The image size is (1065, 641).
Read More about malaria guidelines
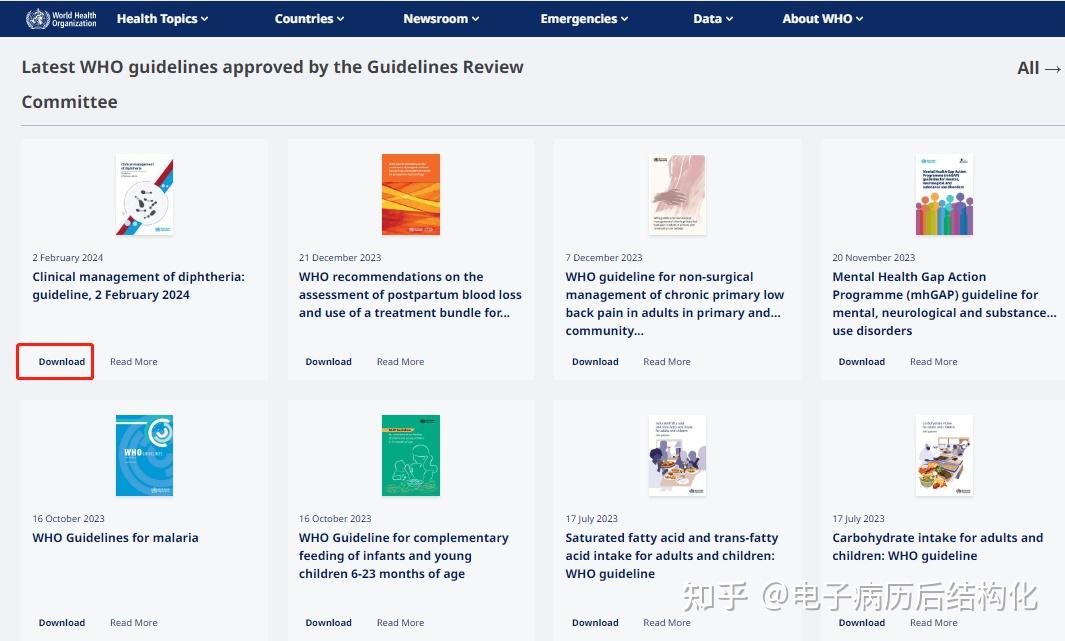point(134,623)
